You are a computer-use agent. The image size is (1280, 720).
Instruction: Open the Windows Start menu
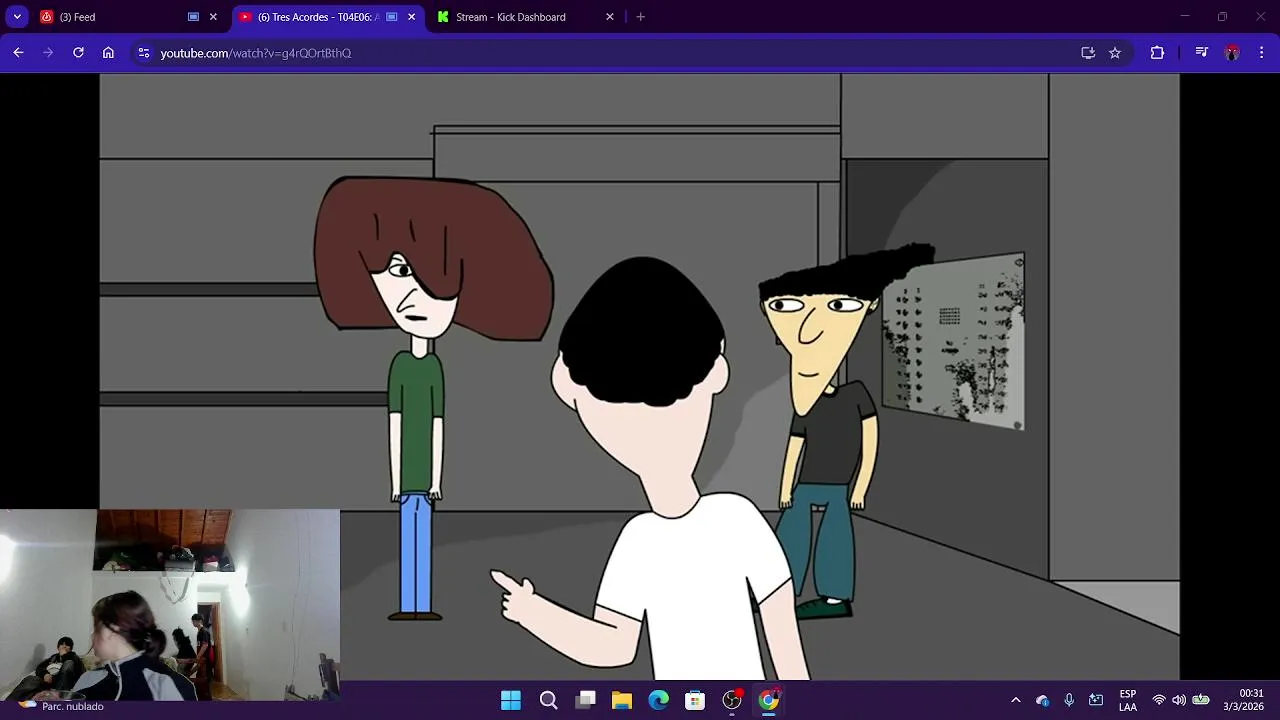pyautogui.click(x=511, y=700)
